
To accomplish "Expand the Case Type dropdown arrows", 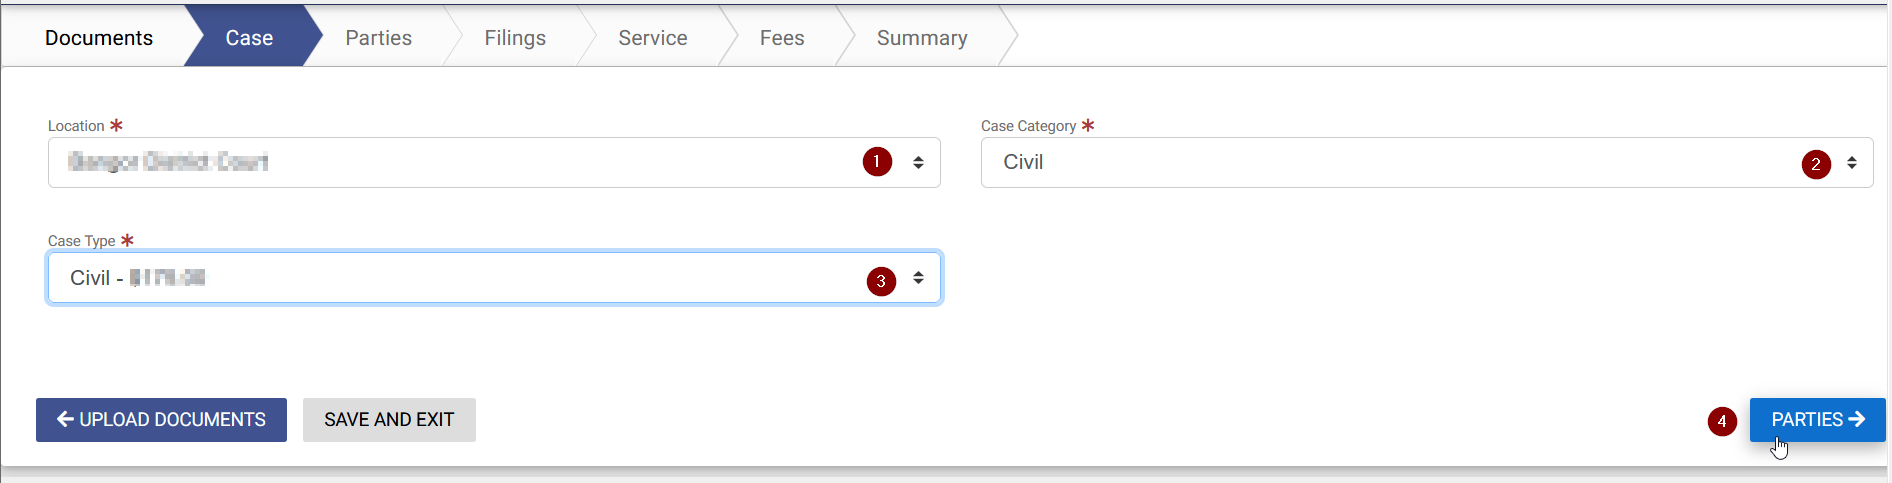I will 918,278.
